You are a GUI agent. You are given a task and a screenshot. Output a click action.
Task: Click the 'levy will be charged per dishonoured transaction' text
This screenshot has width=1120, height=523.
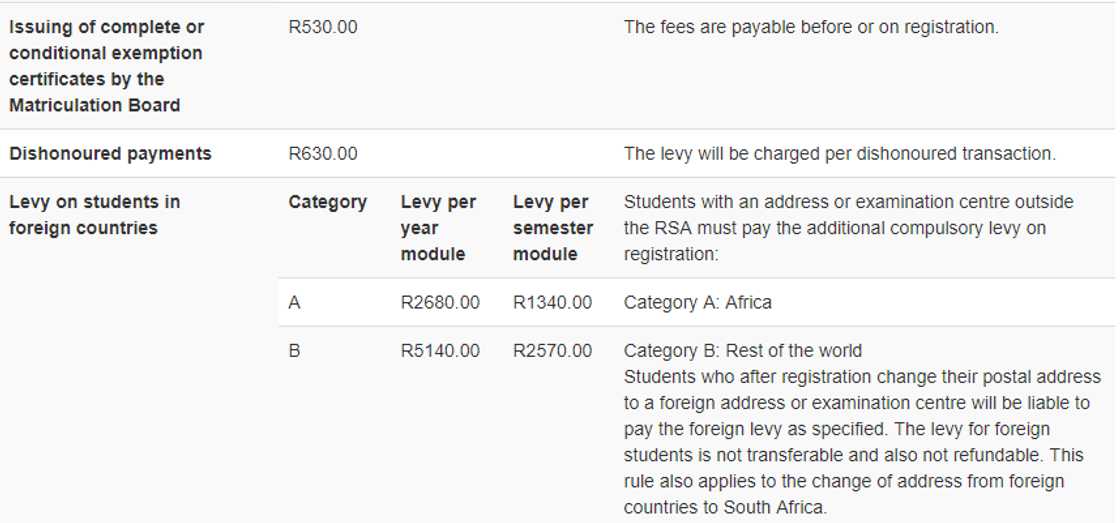coord(839,154)
